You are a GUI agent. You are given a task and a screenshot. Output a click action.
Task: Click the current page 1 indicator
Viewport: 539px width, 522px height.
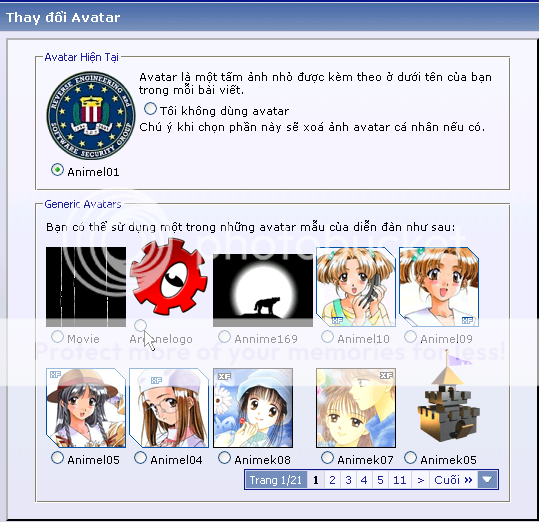pyautogui.click(x=316, y=480)
